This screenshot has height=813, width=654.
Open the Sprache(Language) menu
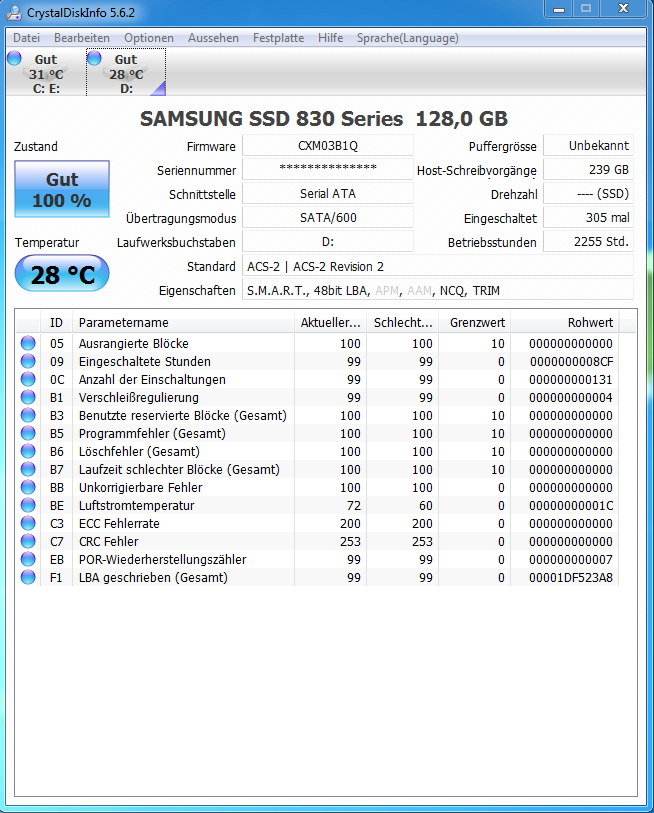pyautogui.click(x=408, y=38)
